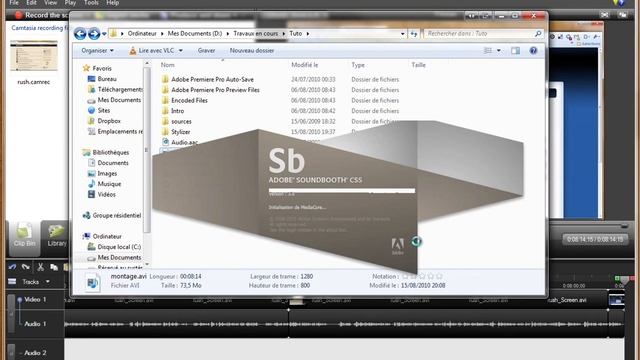The image size is (640, 360).
Task: Open the Camtasia Help menu
Action: (112, 3)
